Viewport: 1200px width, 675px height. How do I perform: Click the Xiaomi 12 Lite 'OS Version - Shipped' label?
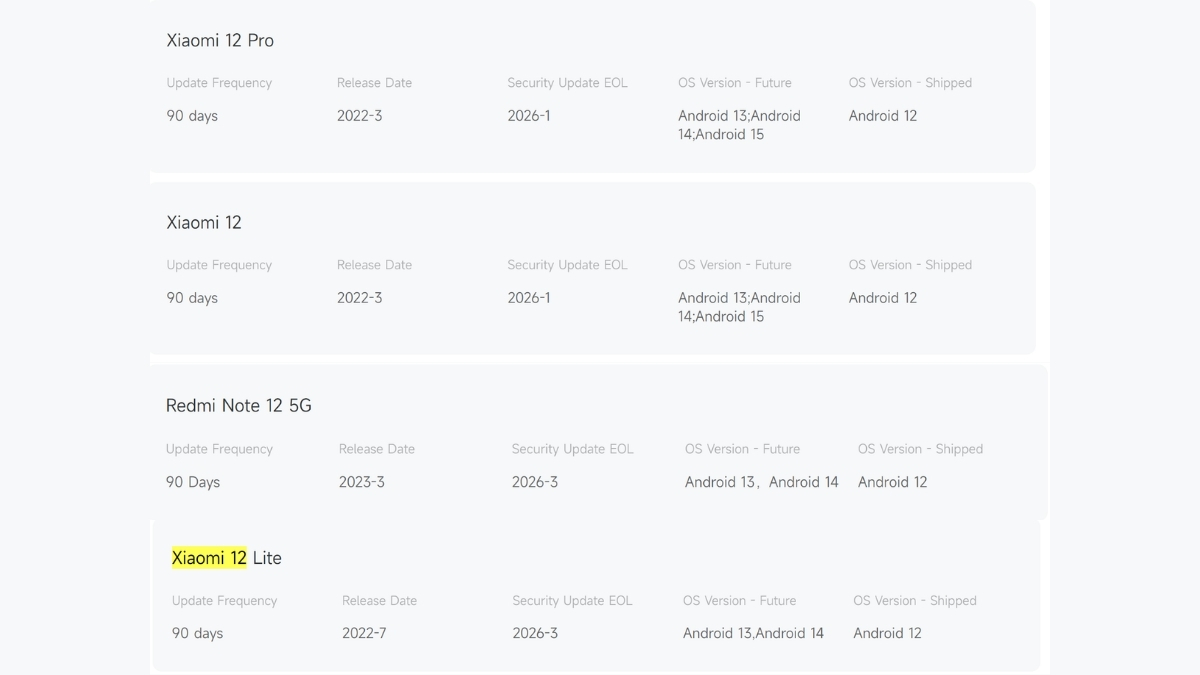pyautogui.click(x=914, y=601)
